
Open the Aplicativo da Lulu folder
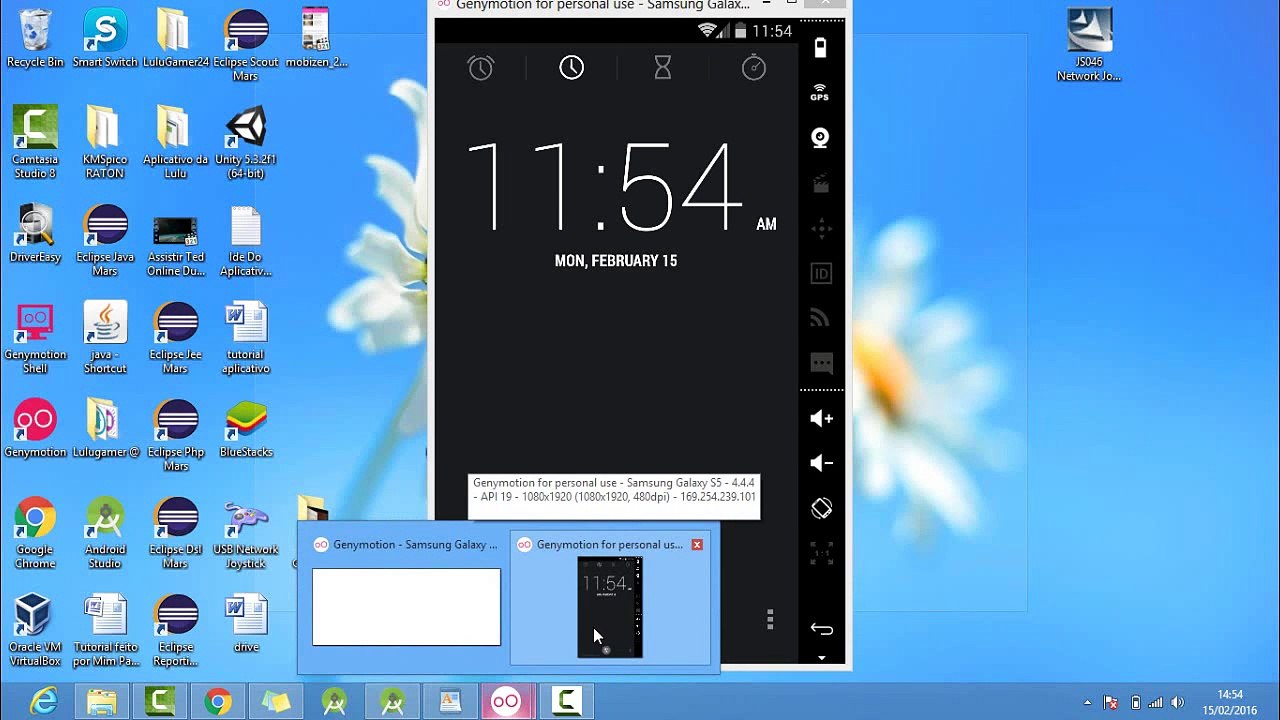[175, 143]
